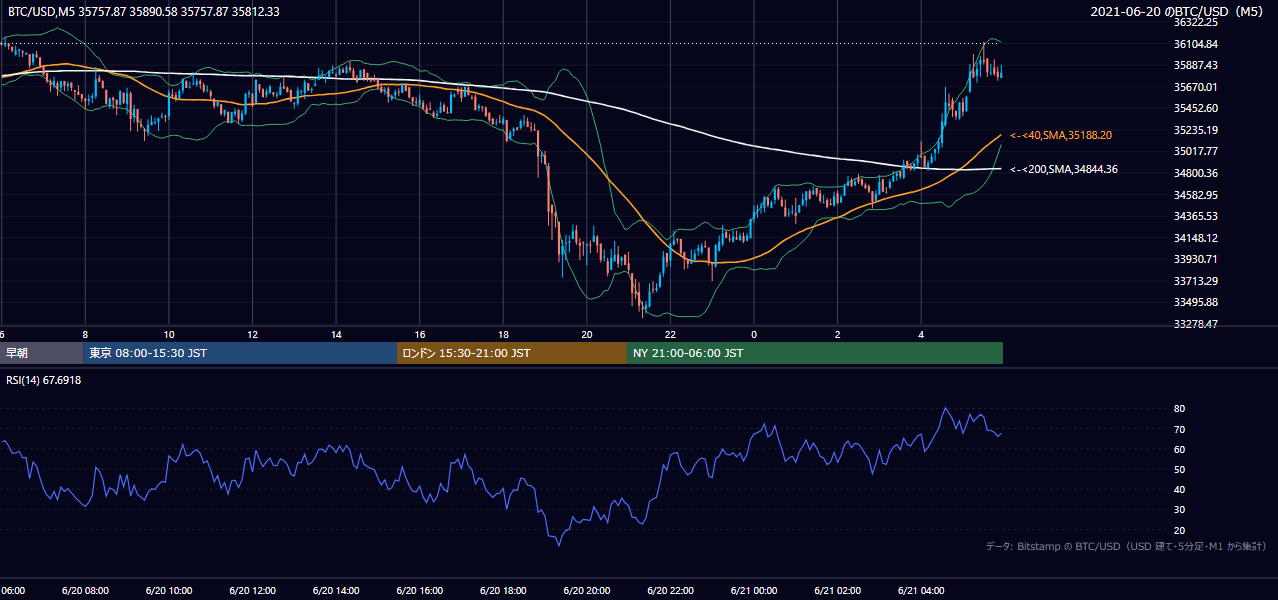
Task: Click the RSI scale value 70
Action: point(1180,429)
